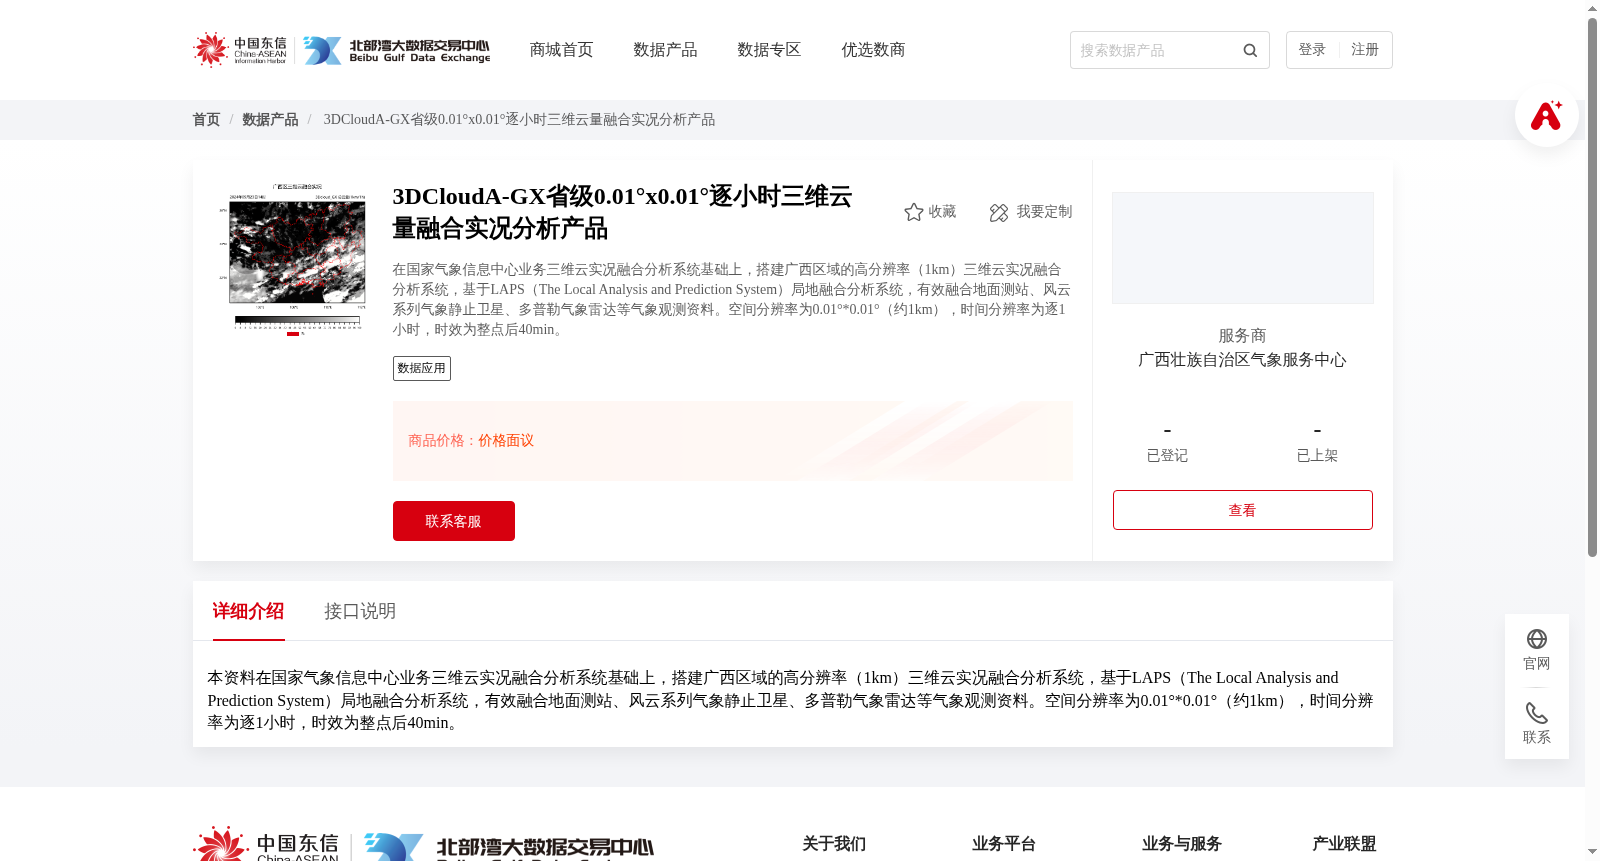The height and width of the screenshot is (861, 1600).
Task: Click the customize (我要定制) icon
Action: tap(999, 212)
